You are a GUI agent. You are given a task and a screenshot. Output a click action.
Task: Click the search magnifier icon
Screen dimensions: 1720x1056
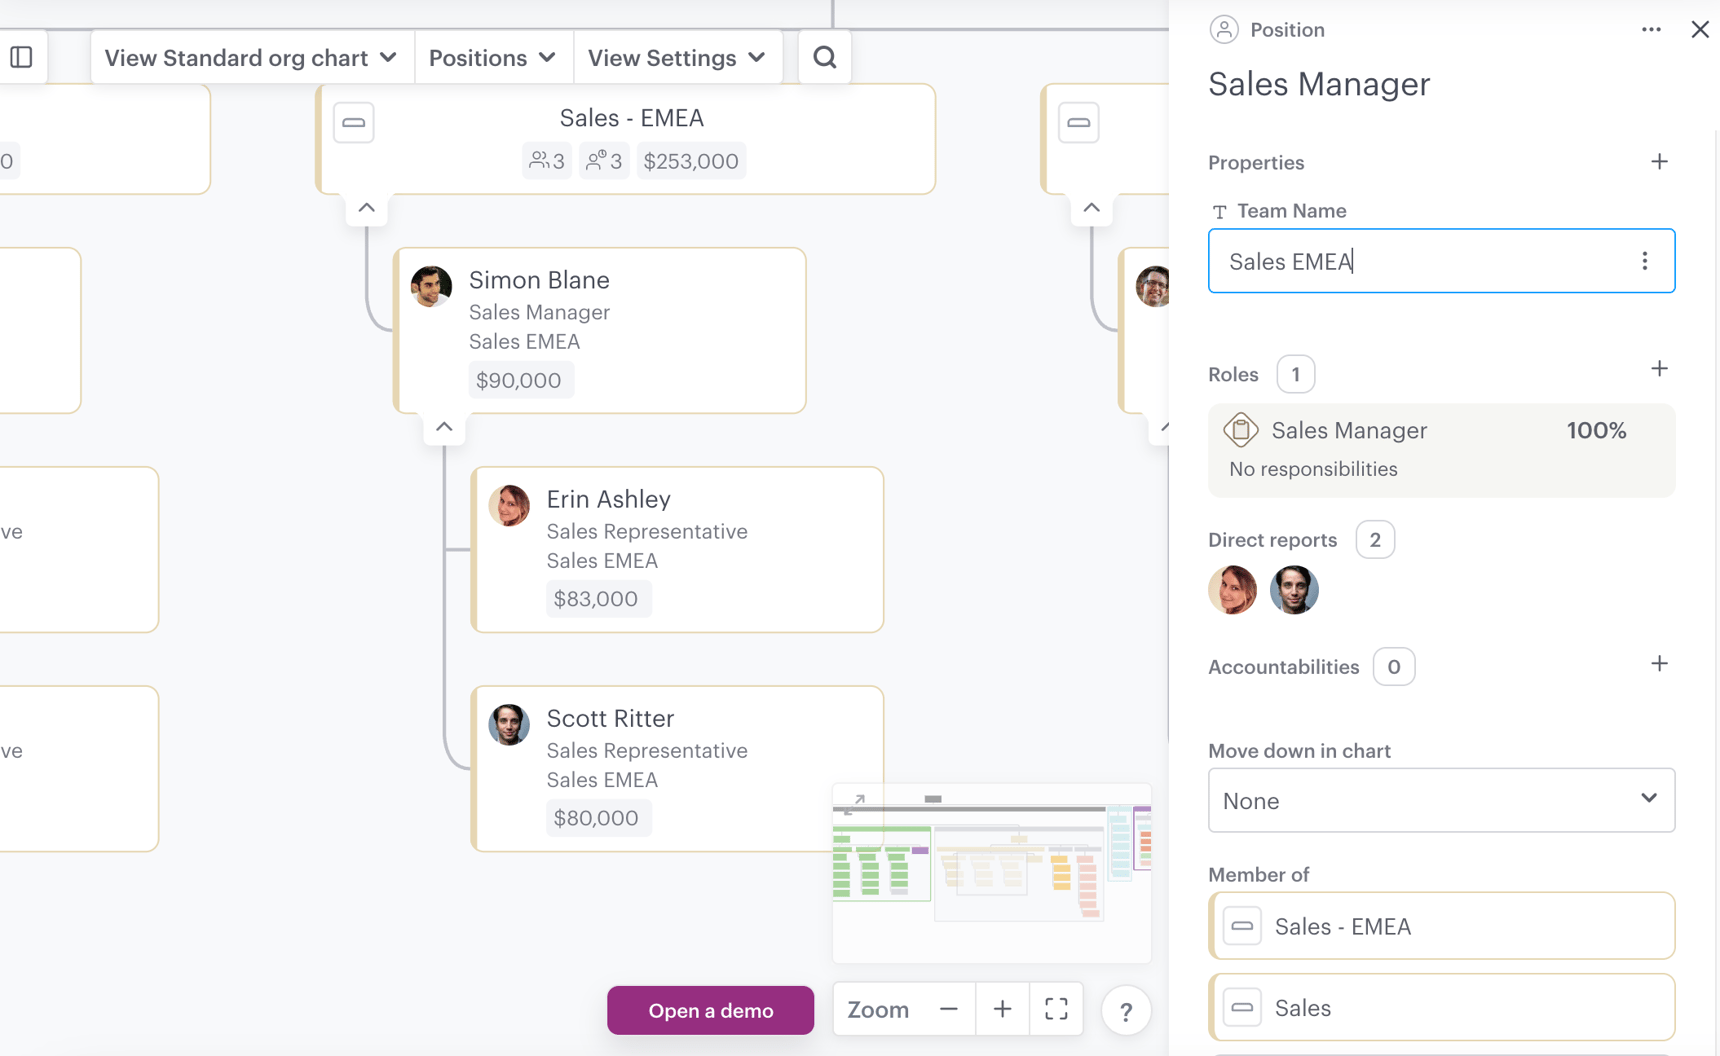(x=825, y=58)
